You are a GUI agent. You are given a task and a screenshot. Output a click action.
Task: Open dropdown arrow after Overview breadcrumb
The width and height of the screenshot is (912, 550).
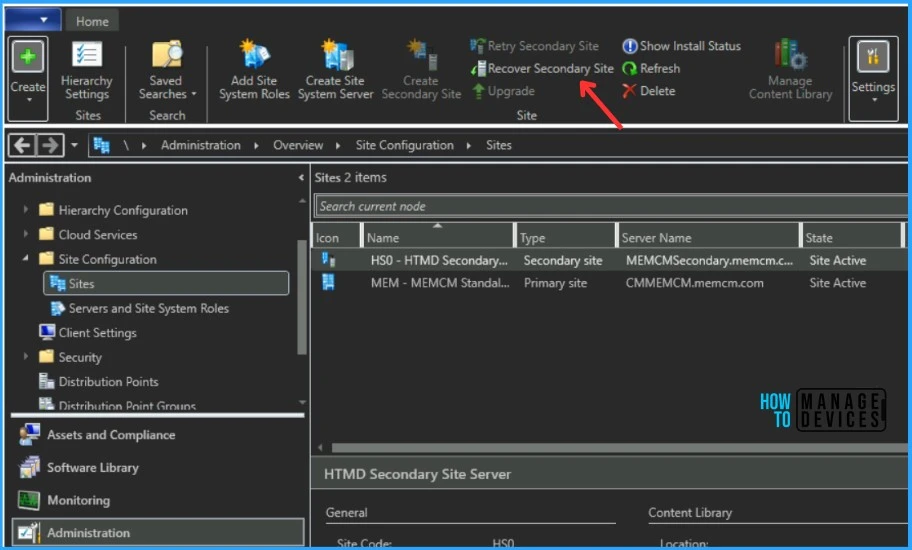point(337,145)
